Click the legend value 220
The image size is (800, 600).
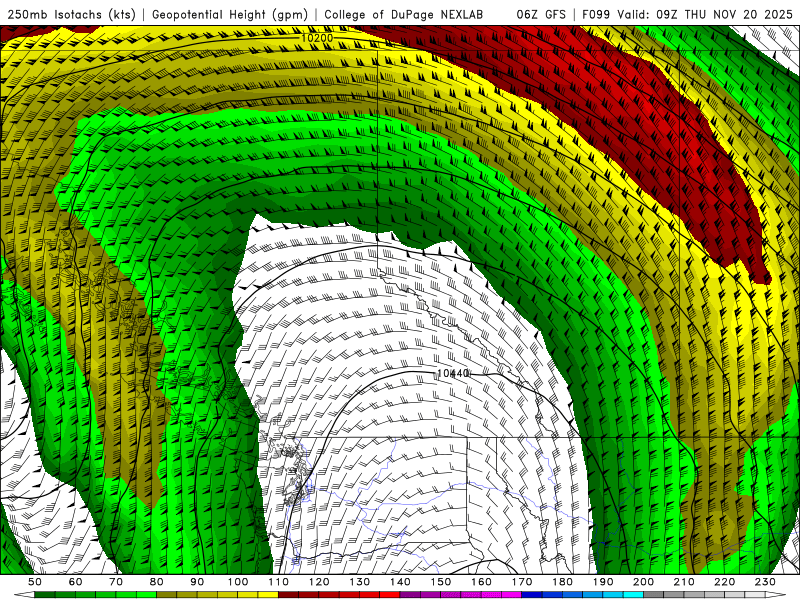click(x=724, y=582)
